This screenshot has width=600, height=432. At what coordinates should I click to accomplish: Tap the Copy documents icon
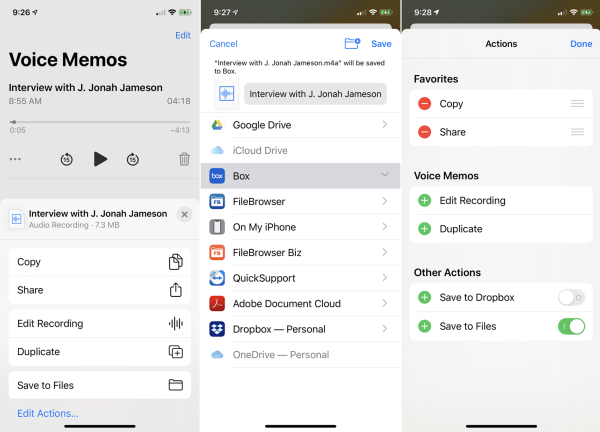pos(176,262)
